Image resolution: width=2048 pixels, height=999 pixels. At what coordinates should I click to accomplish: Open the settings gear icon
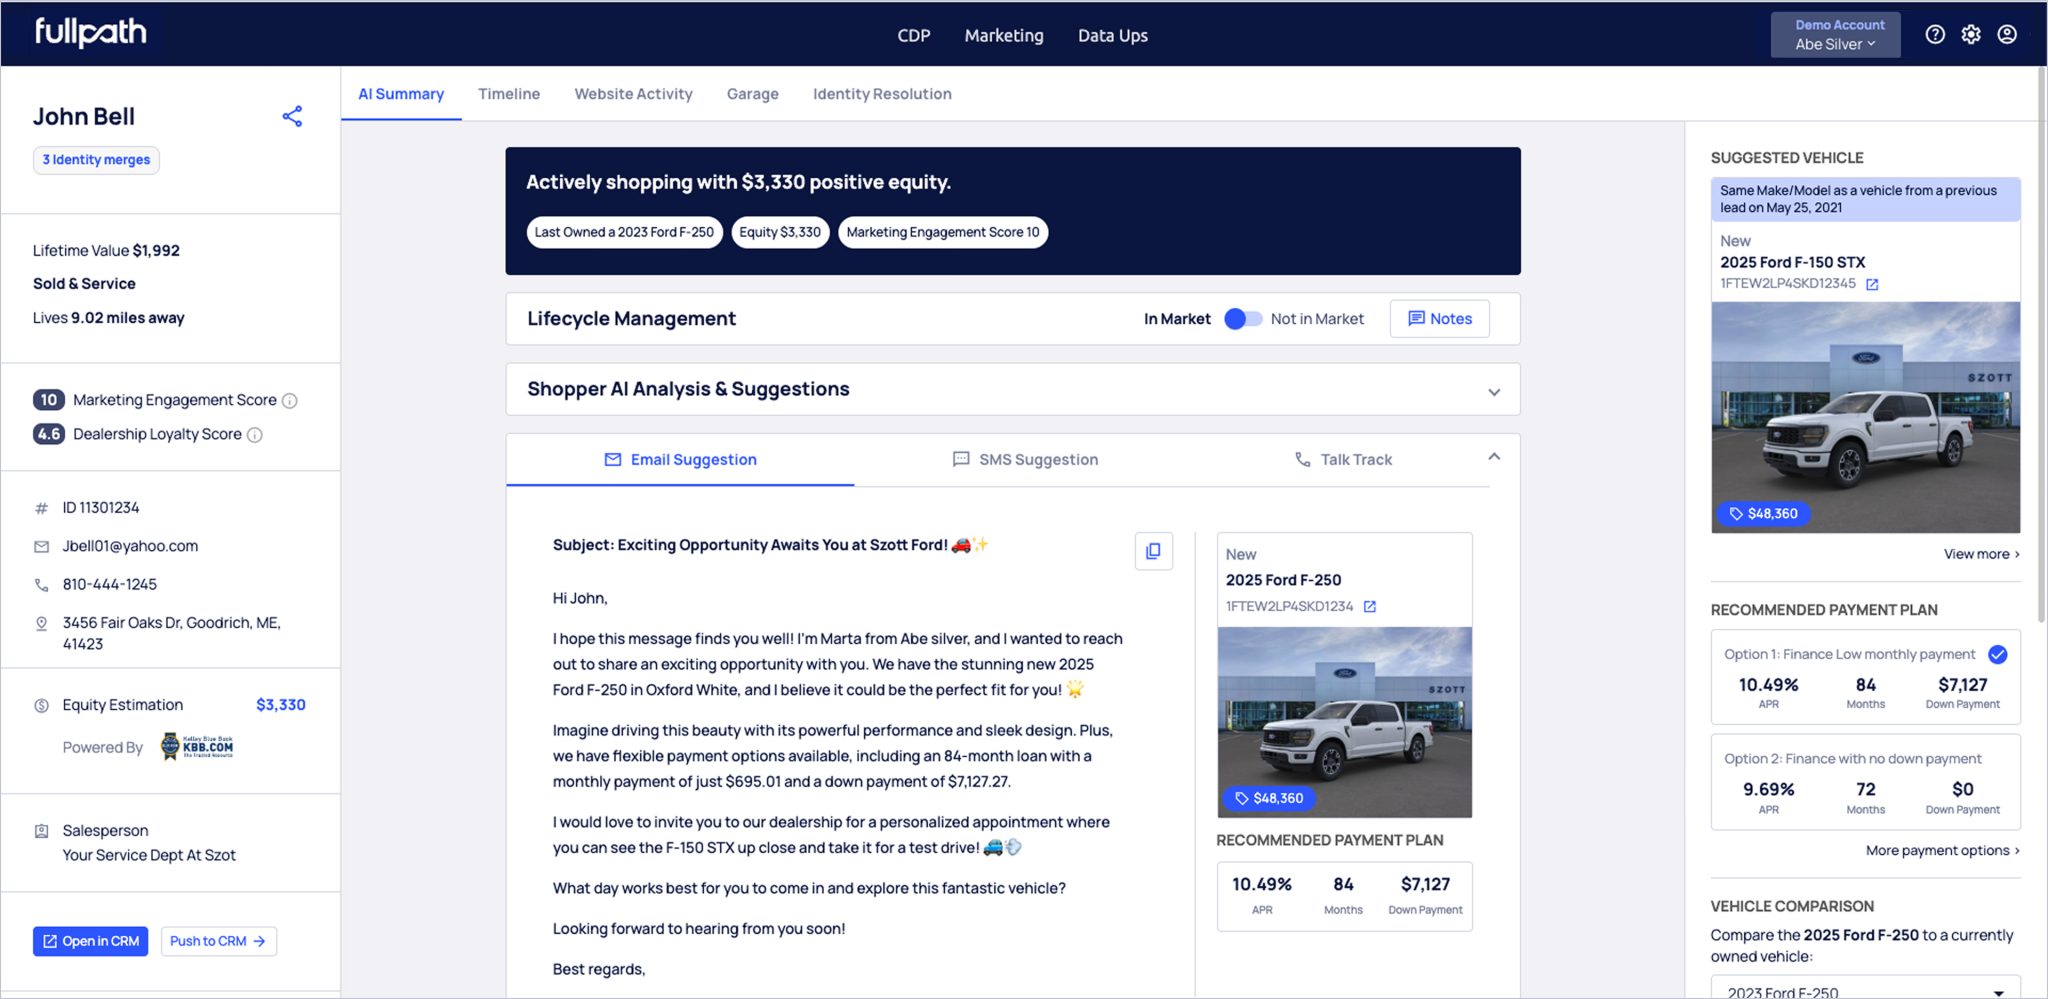[1971, 34]
